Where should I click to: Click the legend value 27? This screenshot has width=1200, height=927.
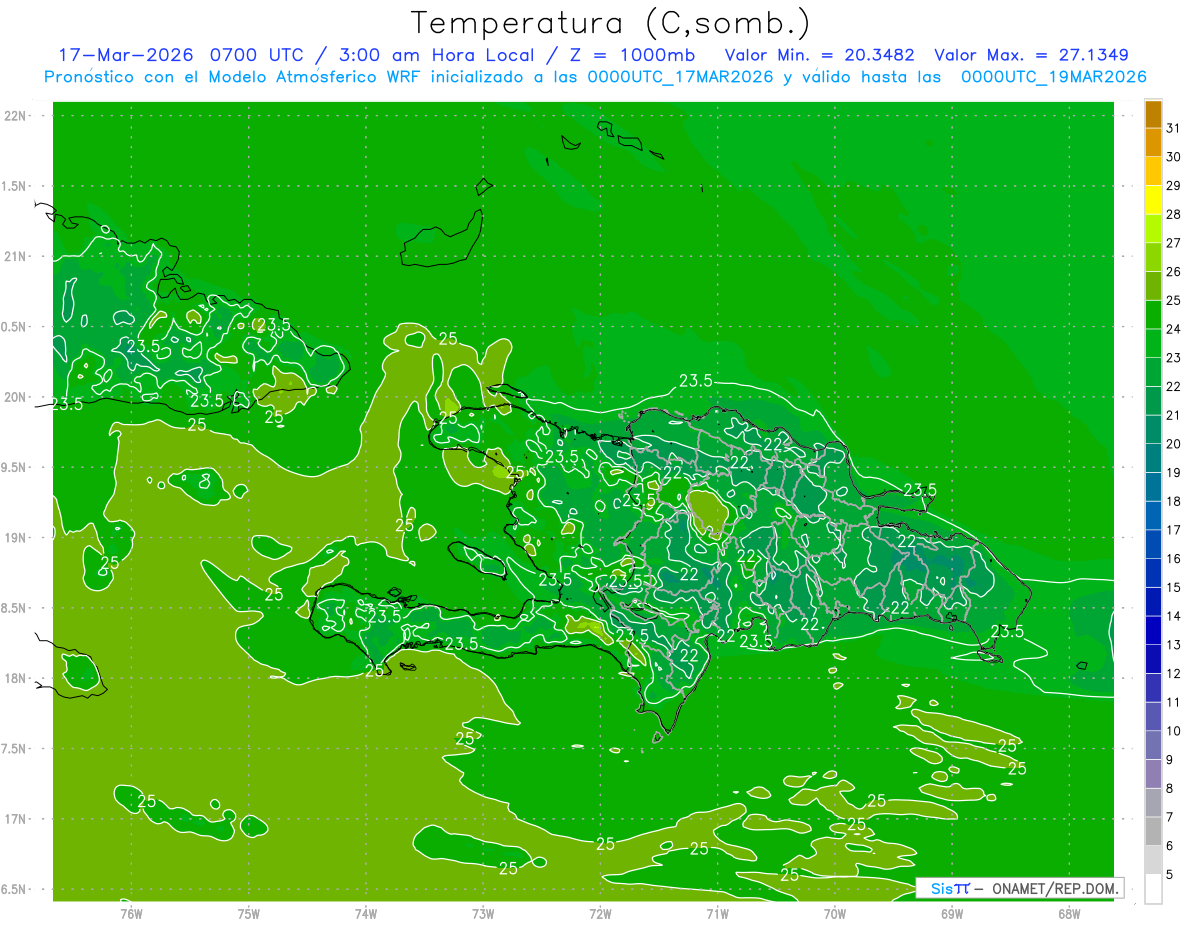point(1174,243)
